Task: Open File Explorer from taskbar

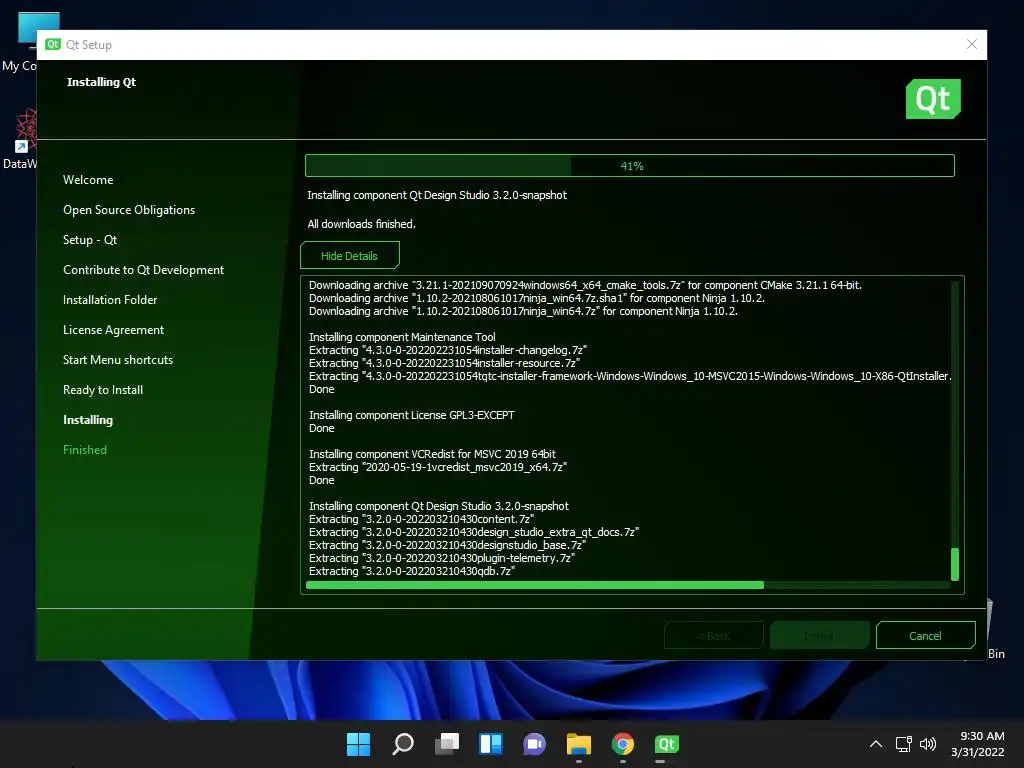Action: [579, 744]
